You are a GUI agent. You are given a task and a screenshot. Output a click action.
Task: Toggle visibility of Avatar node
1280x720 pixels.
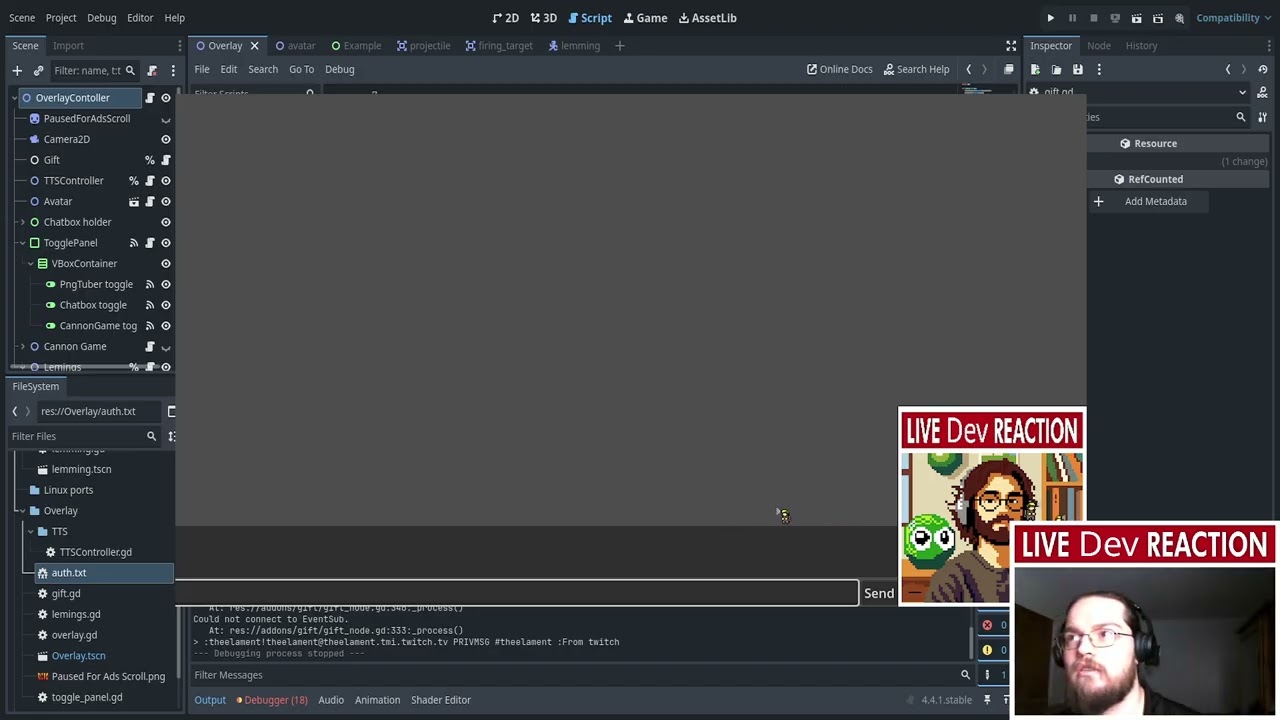(x=166, y=201)
